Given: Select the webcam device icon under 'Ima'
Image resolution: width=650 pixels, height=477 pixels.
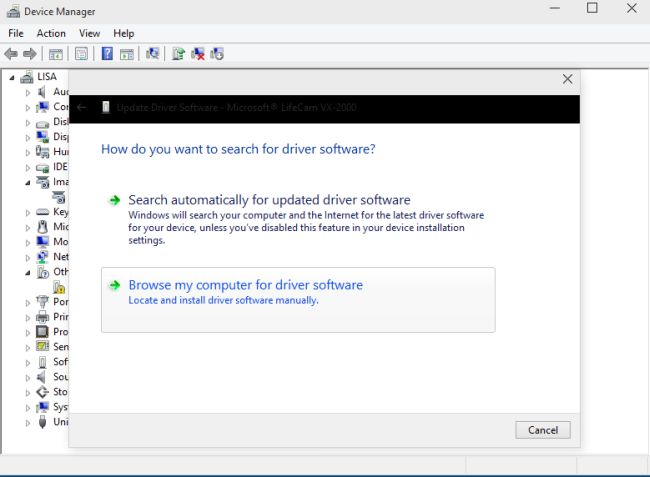Looking at the screenshot, I should [59, 197].
